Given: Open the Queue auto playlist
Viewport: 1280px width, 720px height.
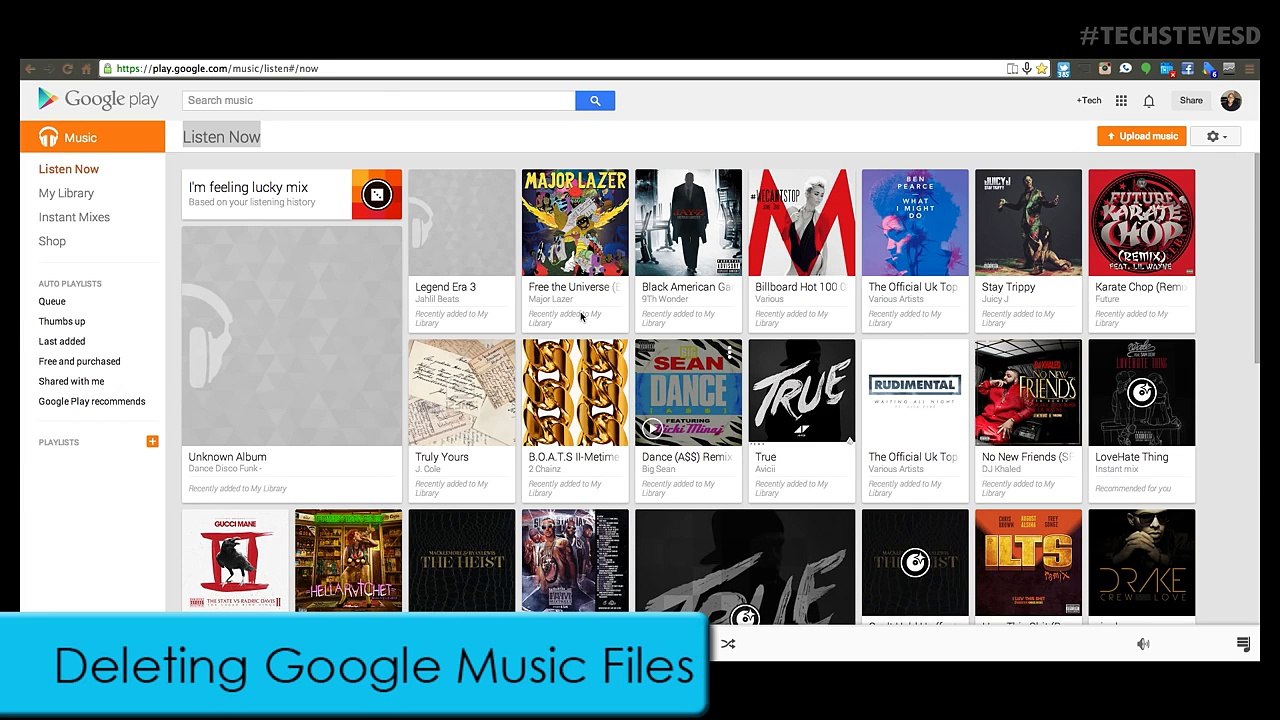Looking at the screenshot, I should pos(52,301).
